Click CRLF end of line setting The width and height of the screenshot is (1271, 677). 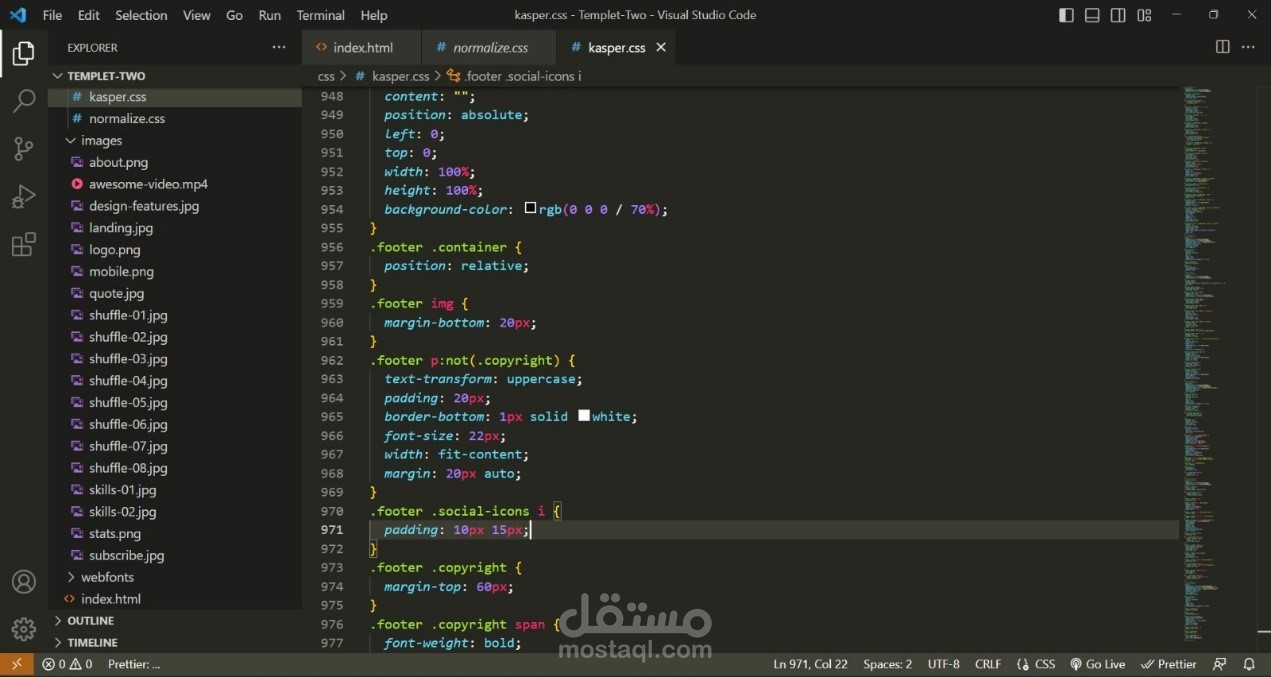tap(988, 664)
